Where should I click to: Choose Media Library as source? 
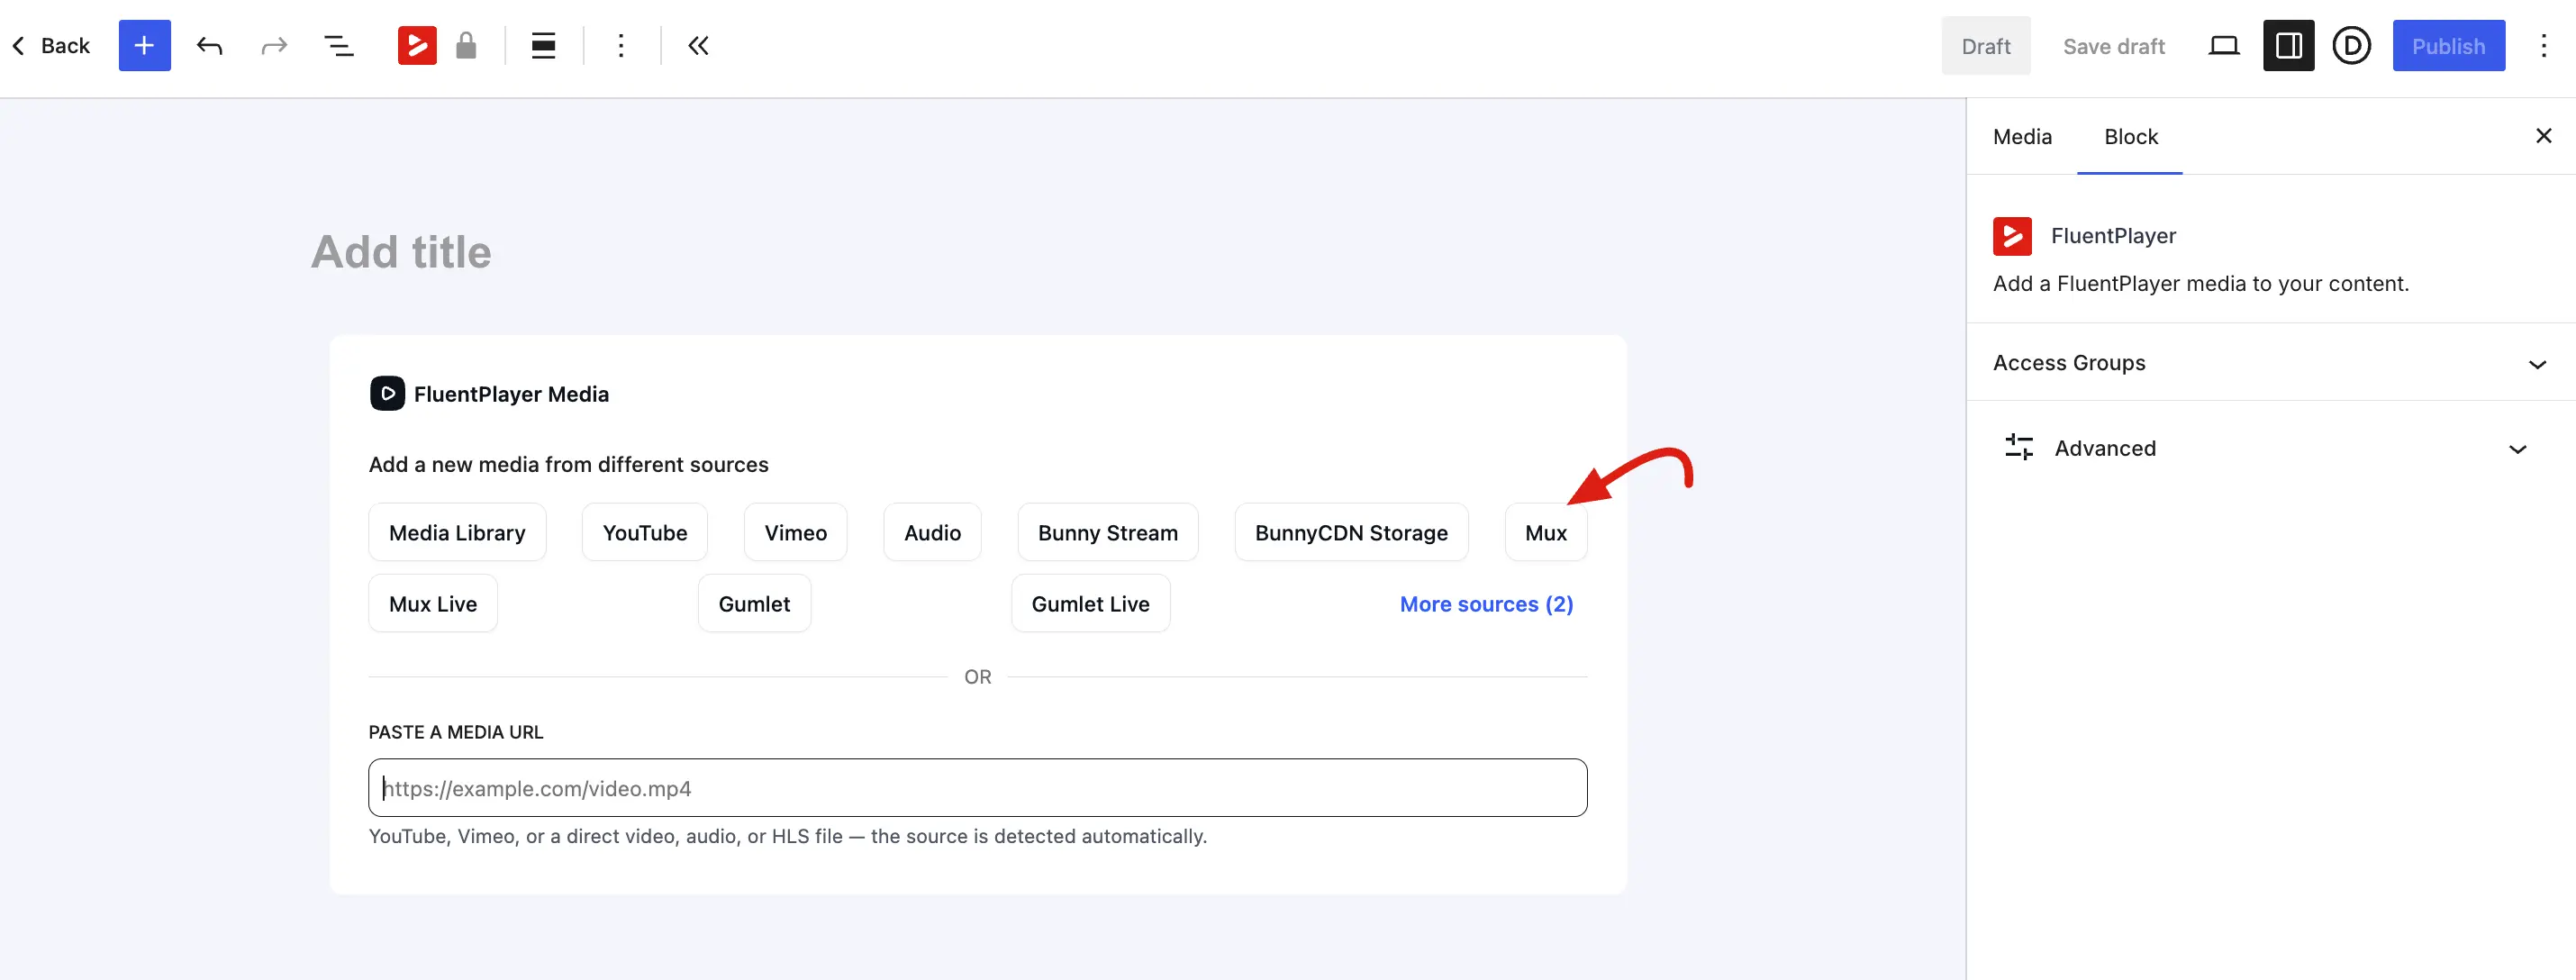pos(457,533)
